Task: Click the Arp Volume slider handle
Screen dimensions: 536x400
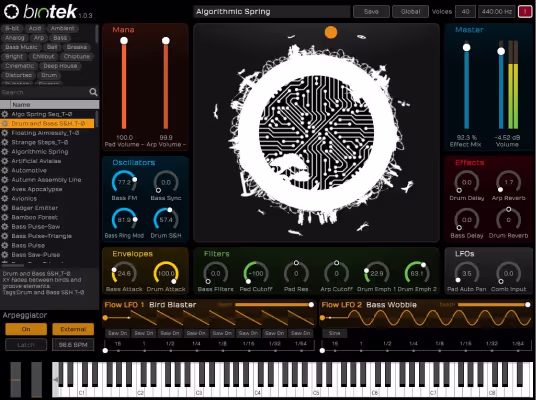Action: (x=166, y=41)
